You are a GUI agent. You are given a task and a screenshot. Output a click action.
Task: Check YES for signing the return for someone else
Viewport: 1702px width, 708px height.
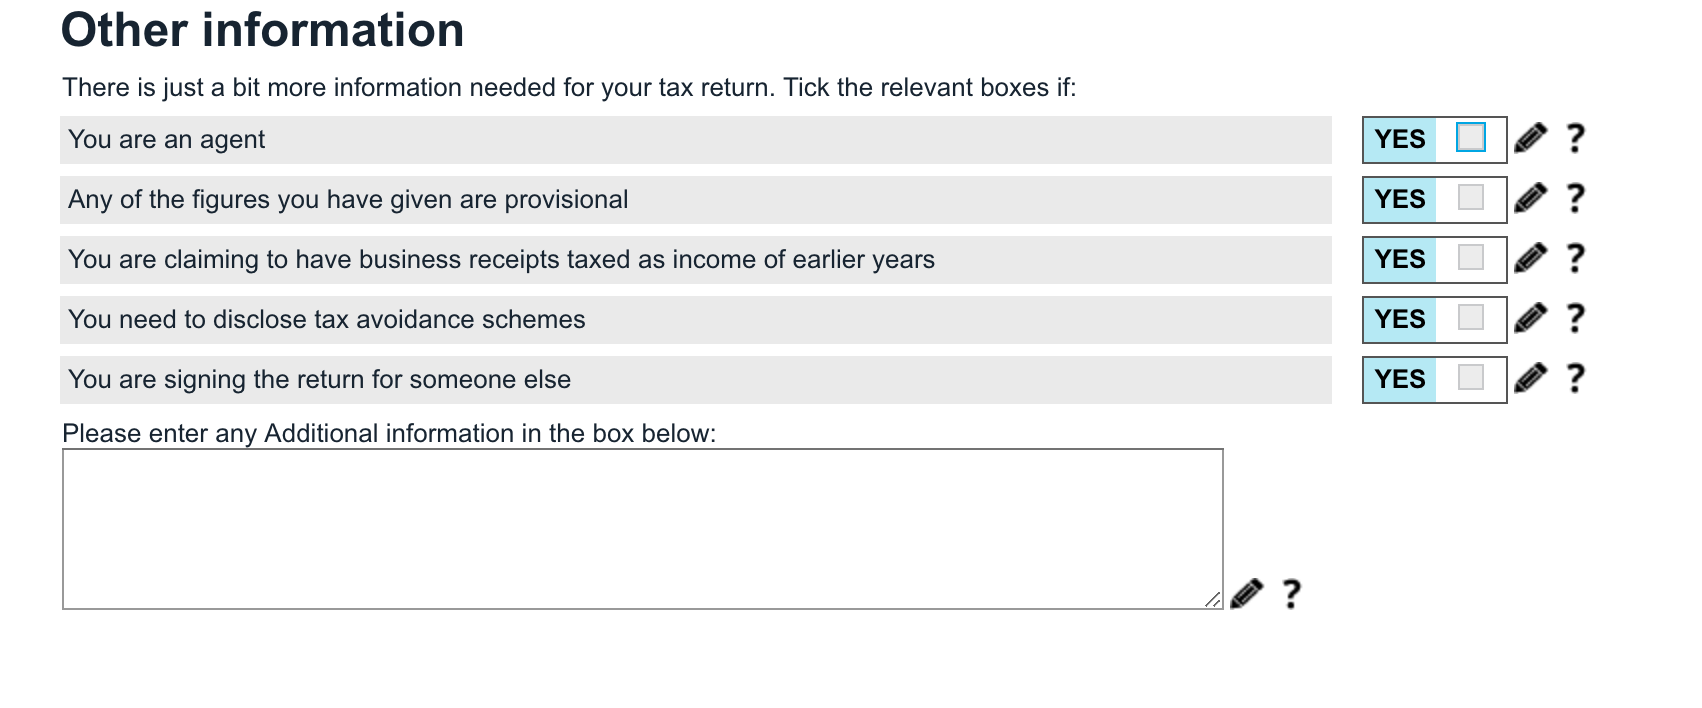point(1471,377)
